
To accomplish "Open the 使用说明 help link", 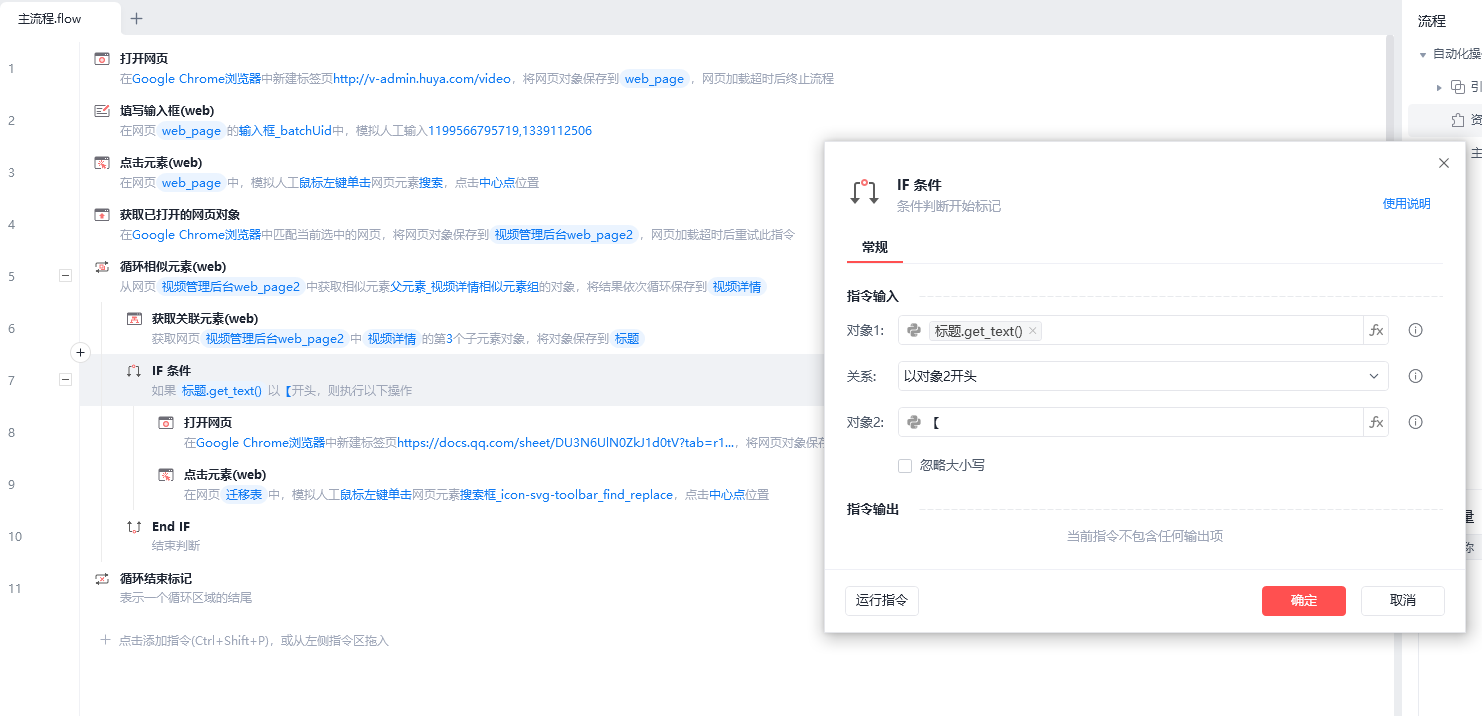I will pos(1406,204).
